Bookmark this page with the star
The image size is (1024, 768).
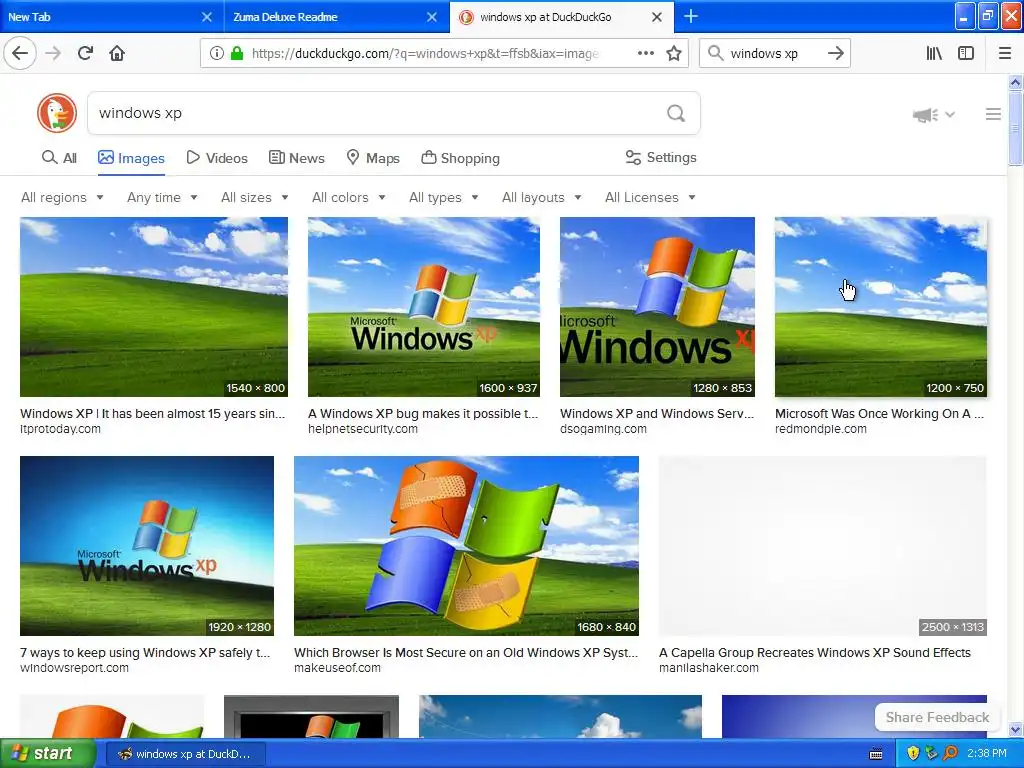(x=674, y=54)
